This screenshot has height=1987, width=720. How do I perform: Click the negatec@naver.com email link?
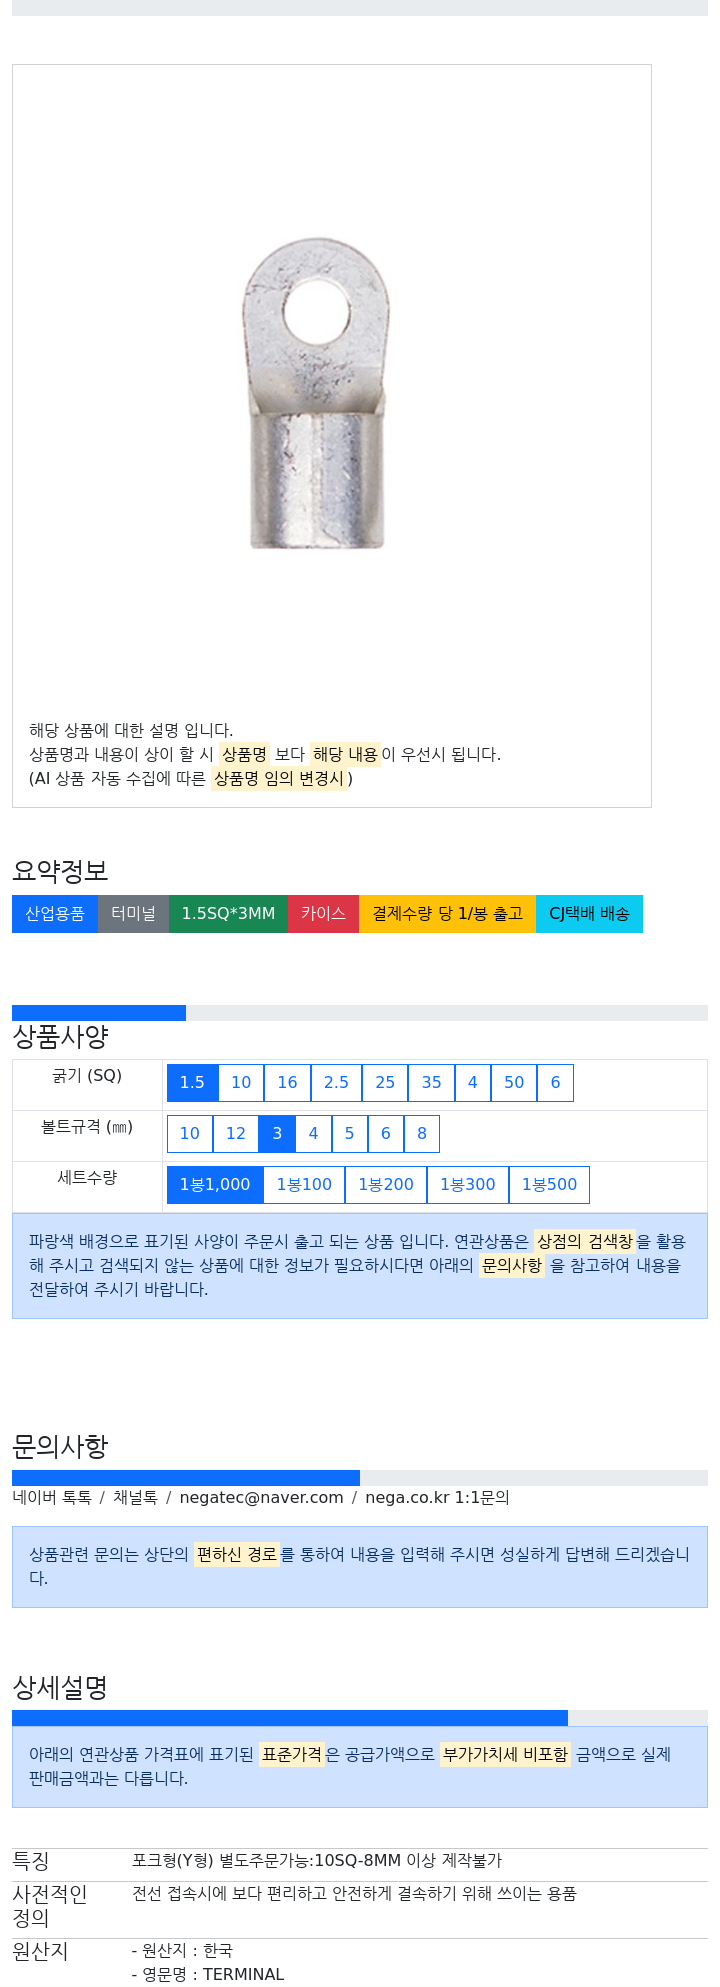pyautogui.click(x=261, y=1498)
